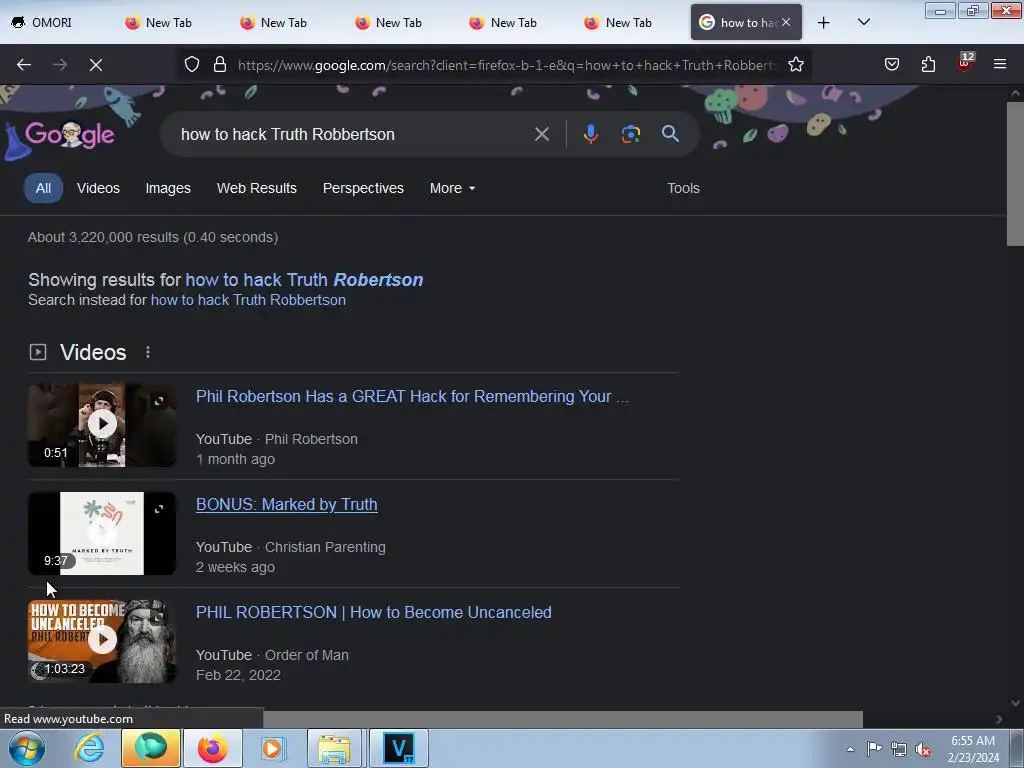The width and height of the screenshot is (1024, 768).
Task: Close the active Google search tab
Action: (x=786, y=22)
